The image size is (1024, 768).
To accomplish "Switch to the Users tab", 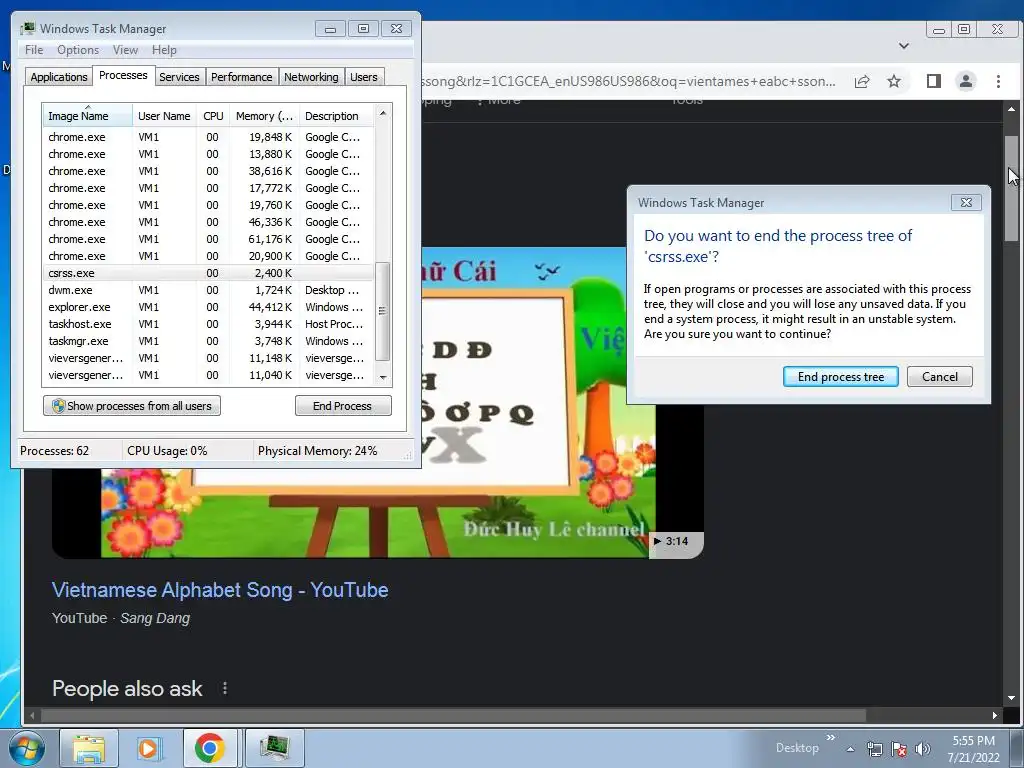I will coord(363,76).
